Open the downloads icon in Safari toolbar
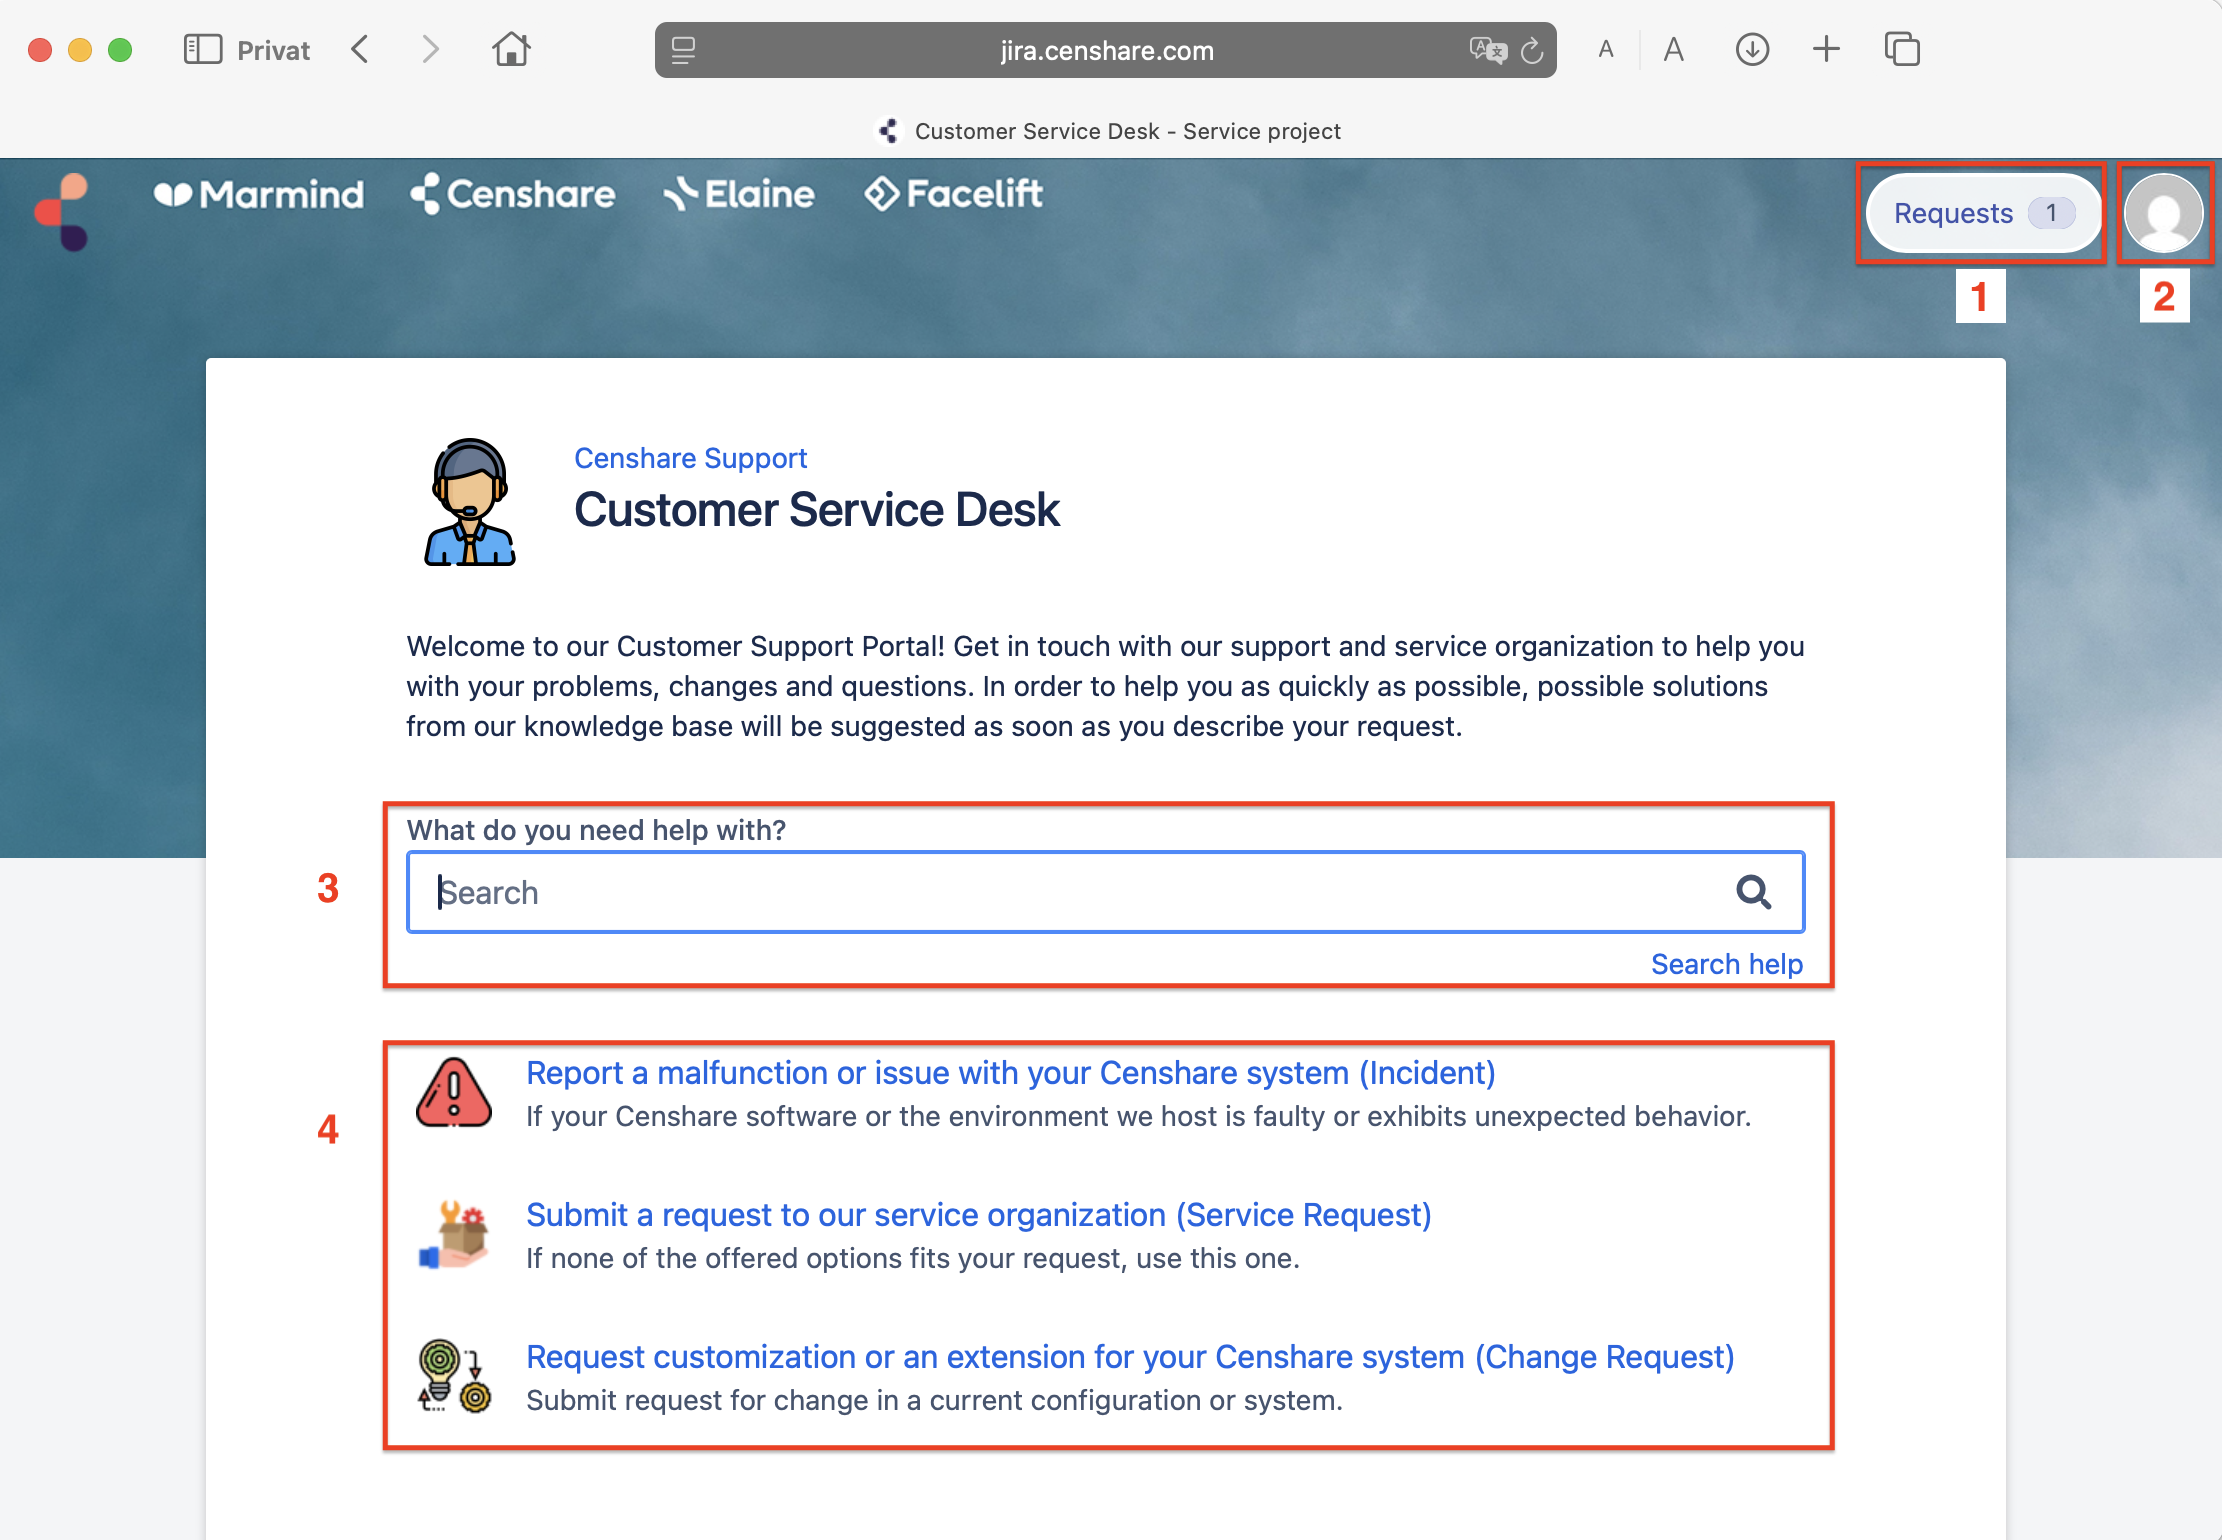2222x1540 pixels. click(1752, 49)
